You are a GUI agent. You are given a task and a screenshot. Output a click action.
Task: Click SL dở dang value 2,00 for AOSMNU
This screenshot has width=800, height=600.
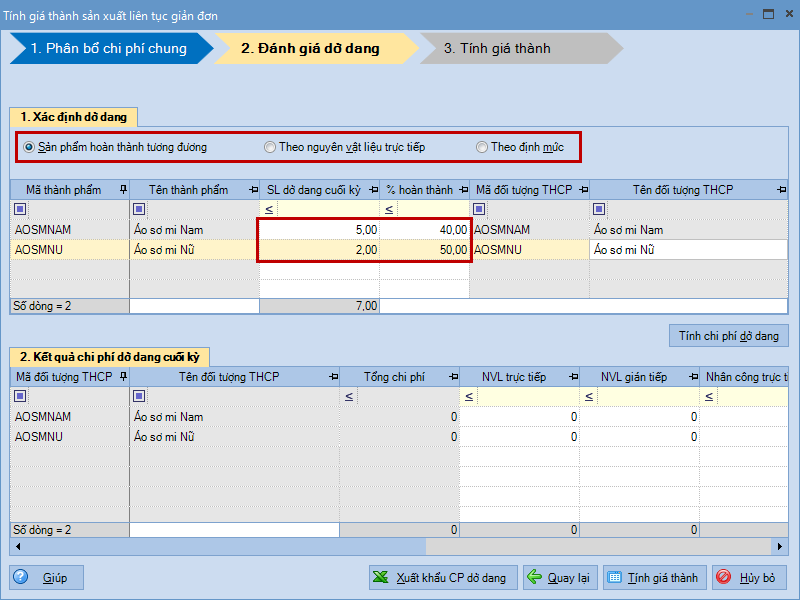click(x=319, y=249)
